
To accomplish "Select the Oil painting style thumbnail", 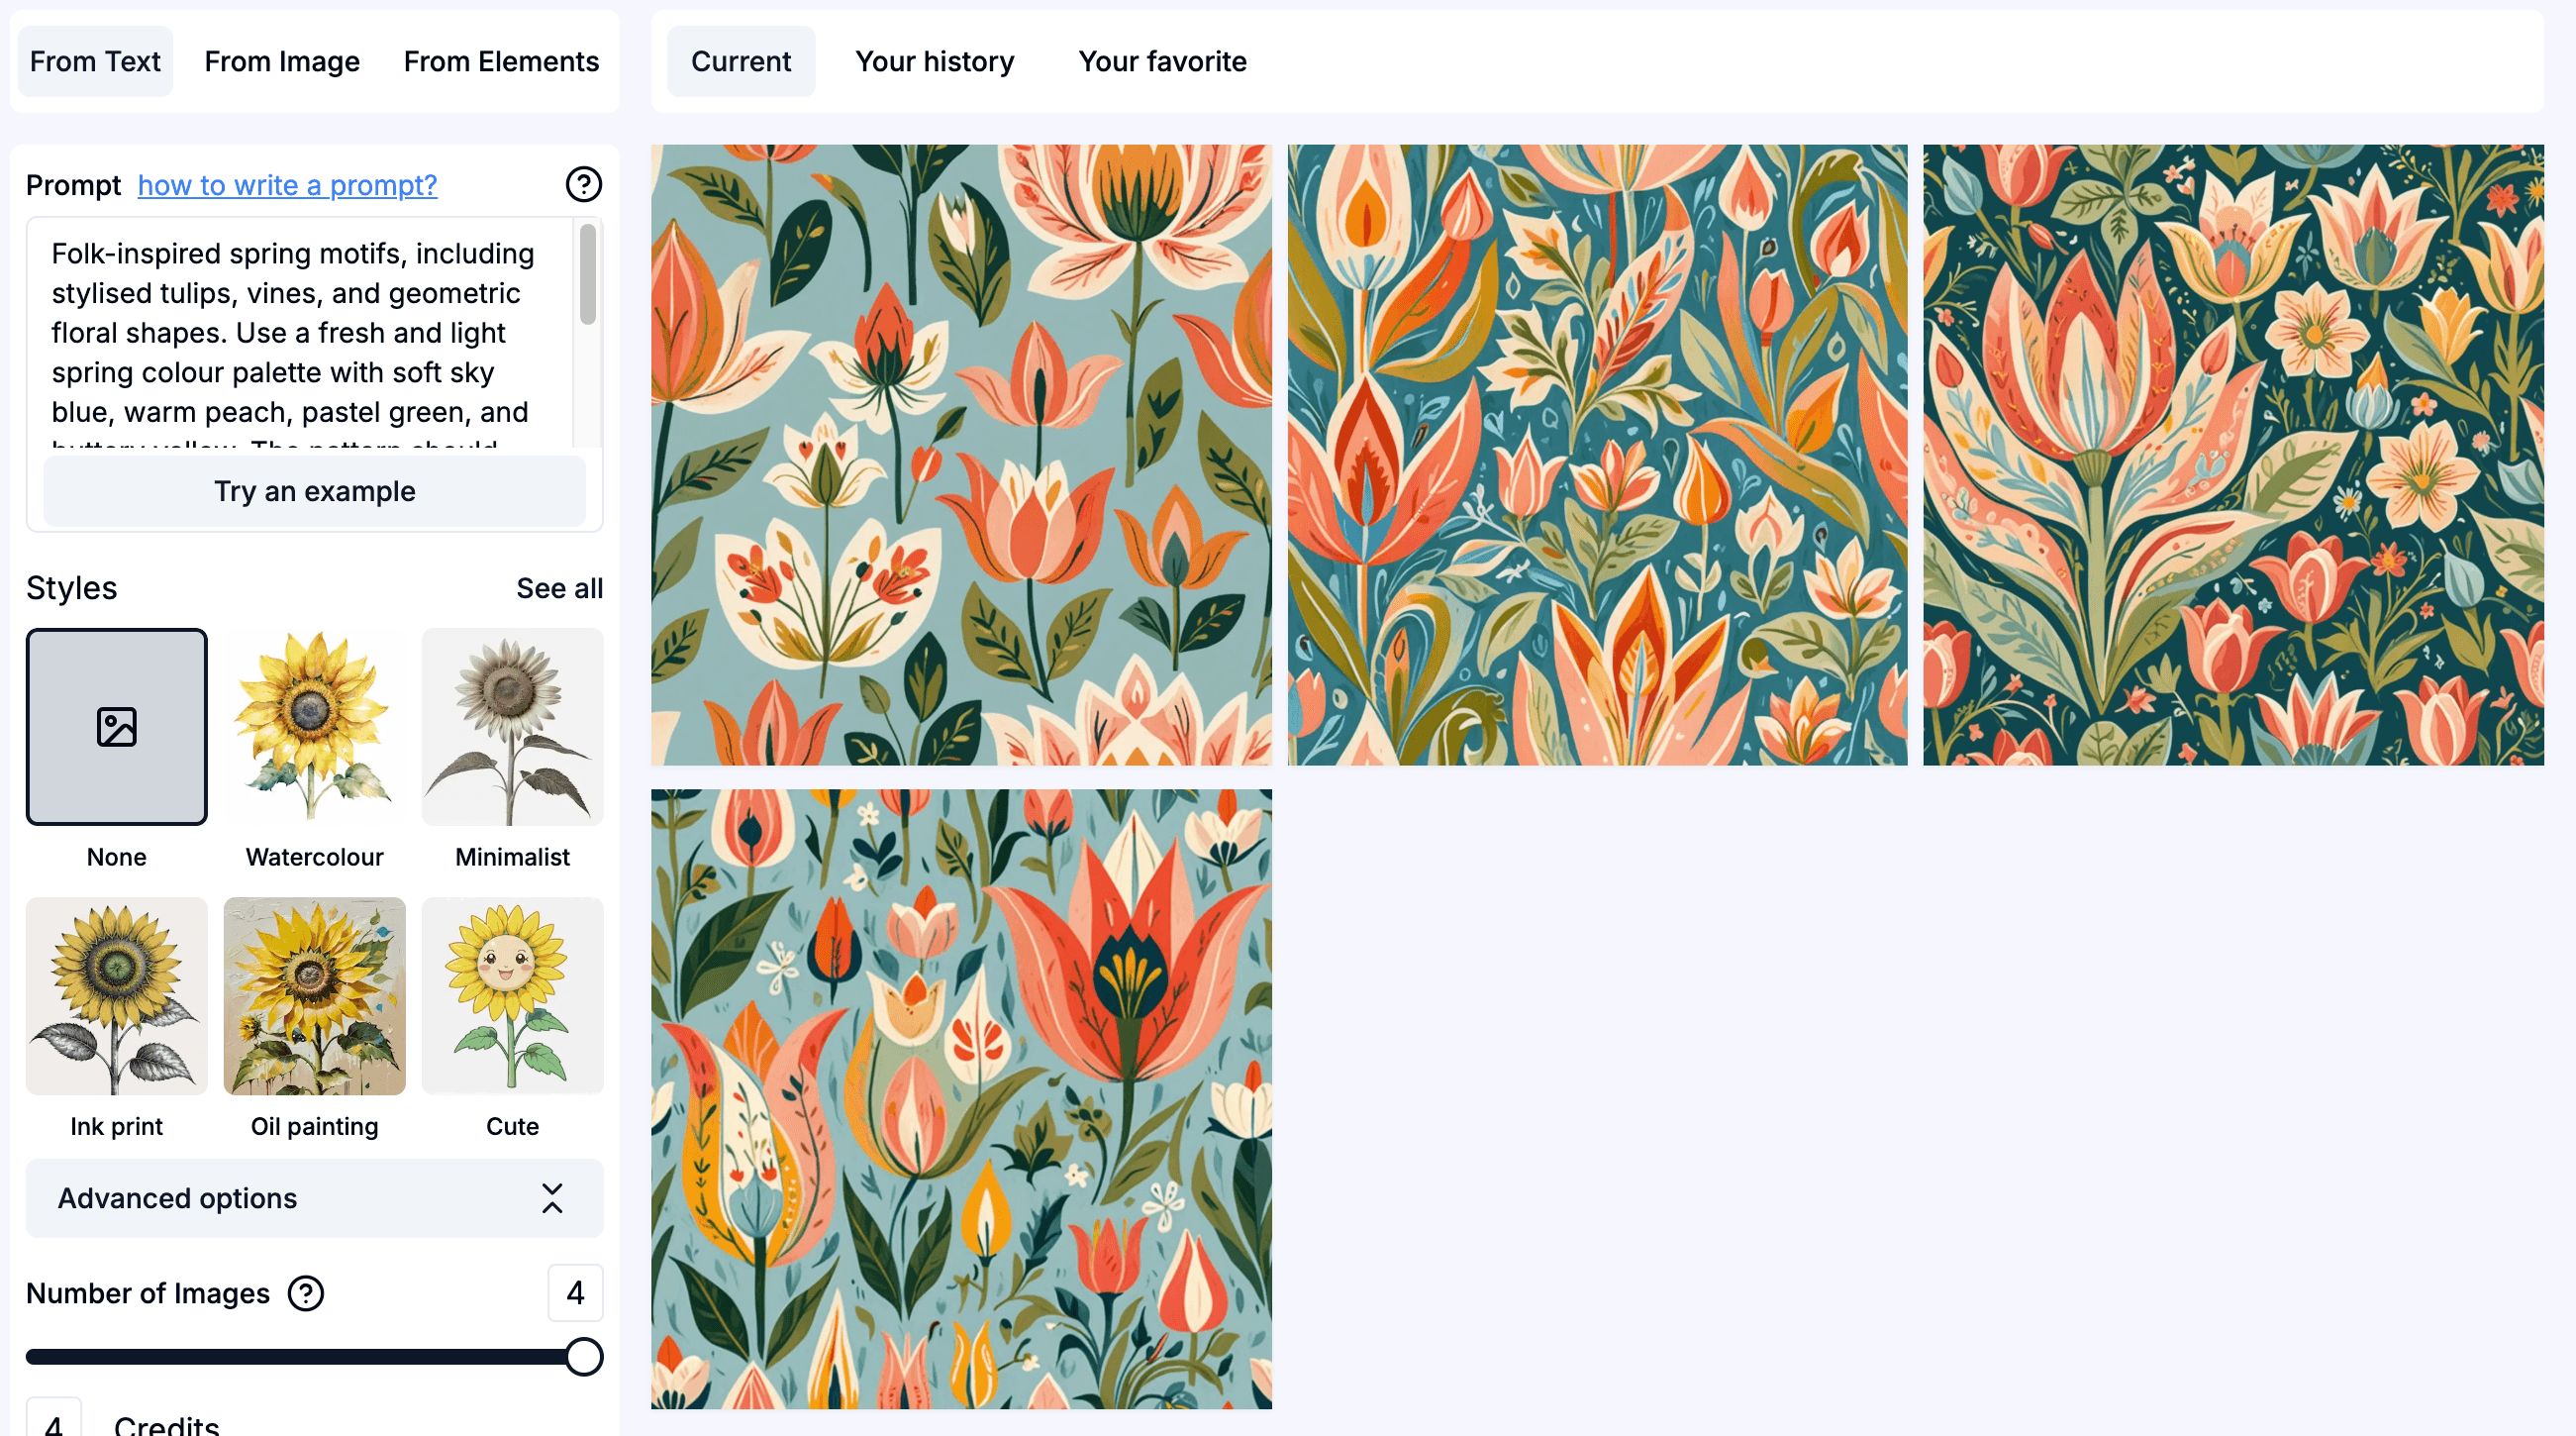I will click(x=314, y=996).
